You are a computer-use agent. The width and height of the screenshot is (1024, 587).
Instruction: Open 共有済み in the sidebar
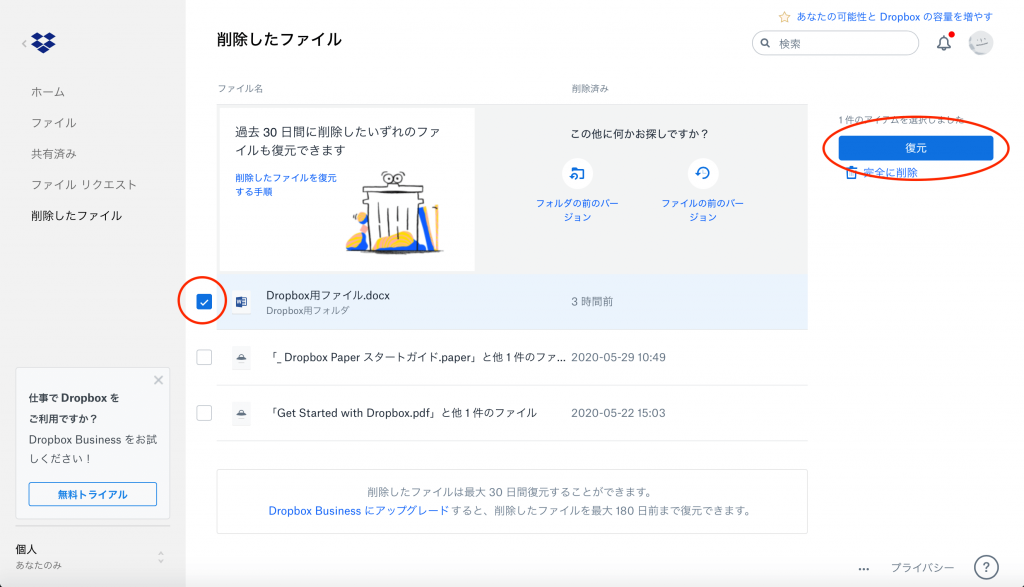(x=54, y=154)
